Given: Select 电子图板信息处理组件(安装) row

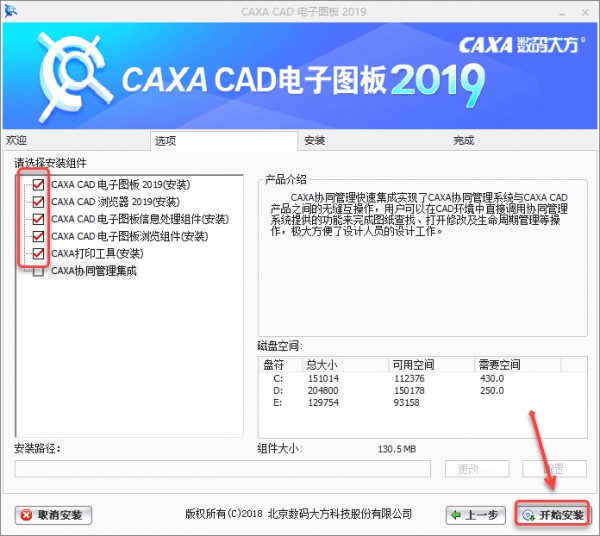Looking at the screenshot, I should tap(140, 219).
